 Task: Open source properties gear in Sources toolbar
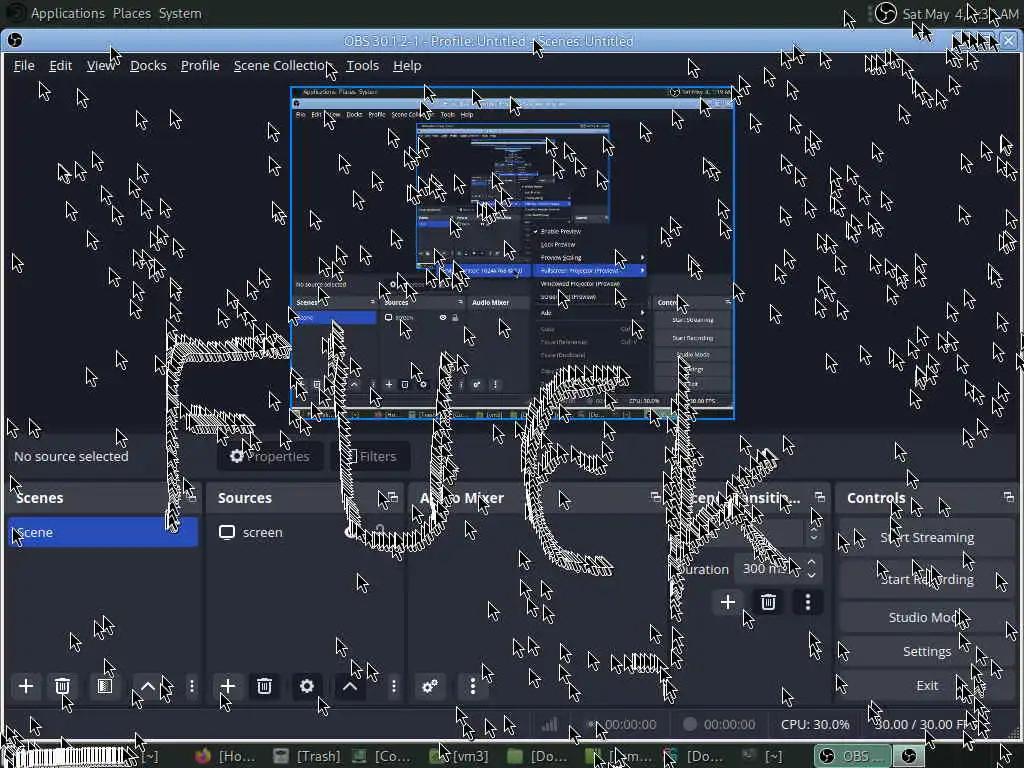[306, 686]
